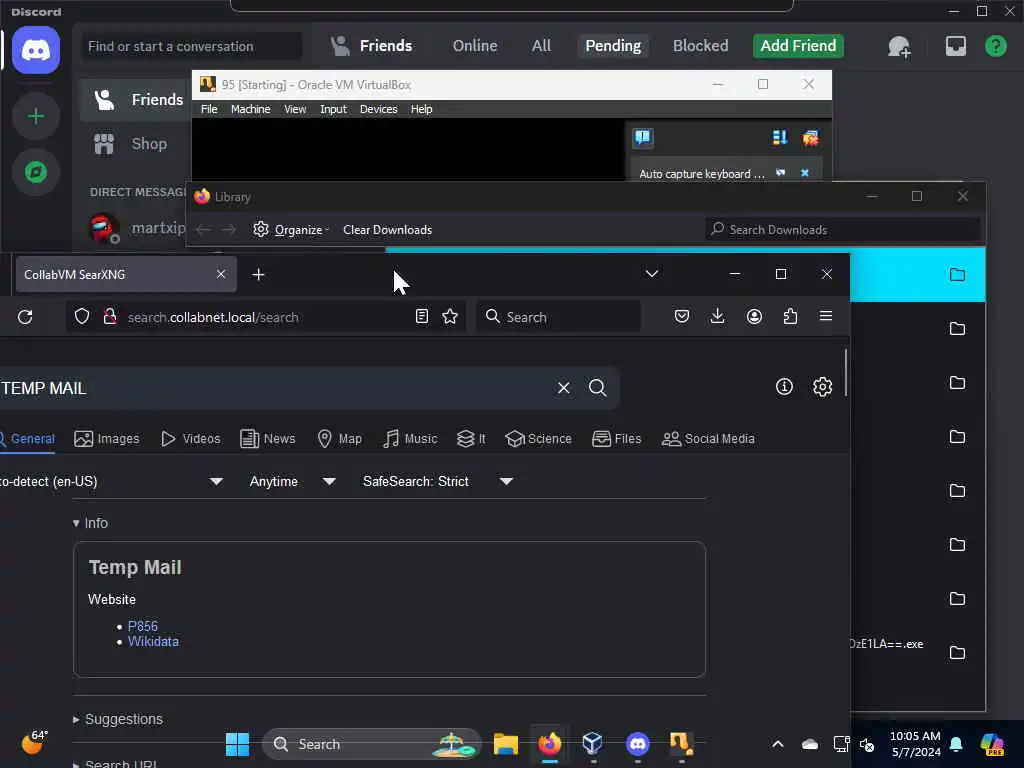Open SearXNG preferences gear icon

tap(822, 387)
